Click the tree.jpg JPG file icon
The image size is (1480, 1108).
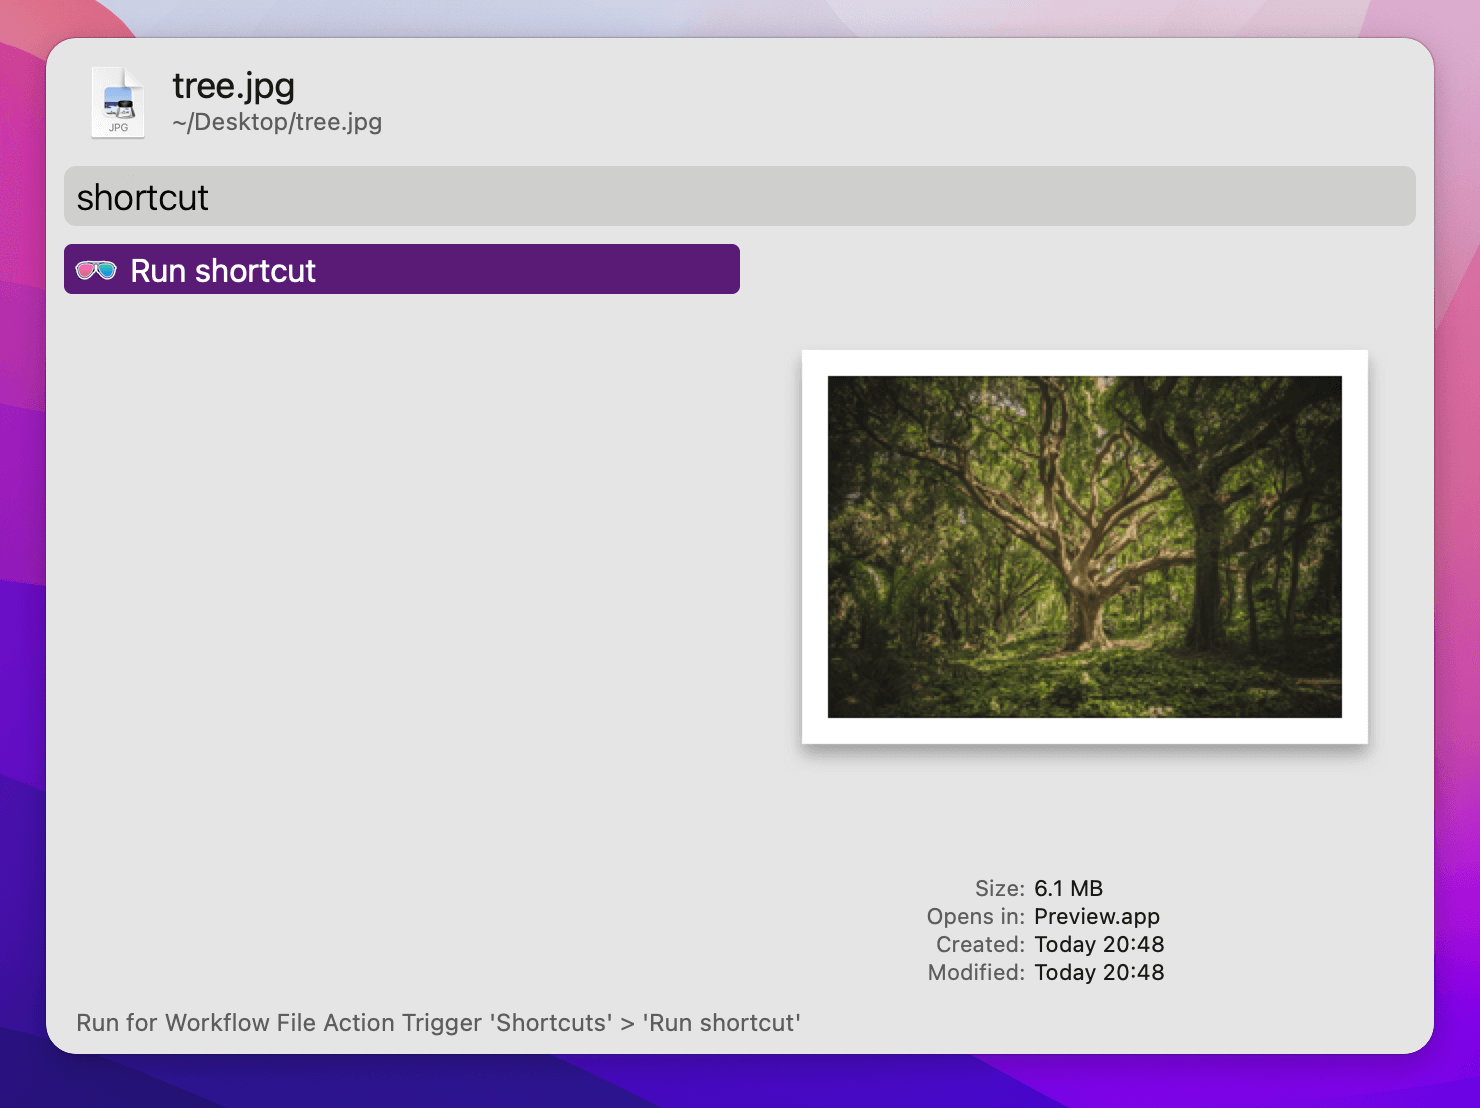(118, 102)
